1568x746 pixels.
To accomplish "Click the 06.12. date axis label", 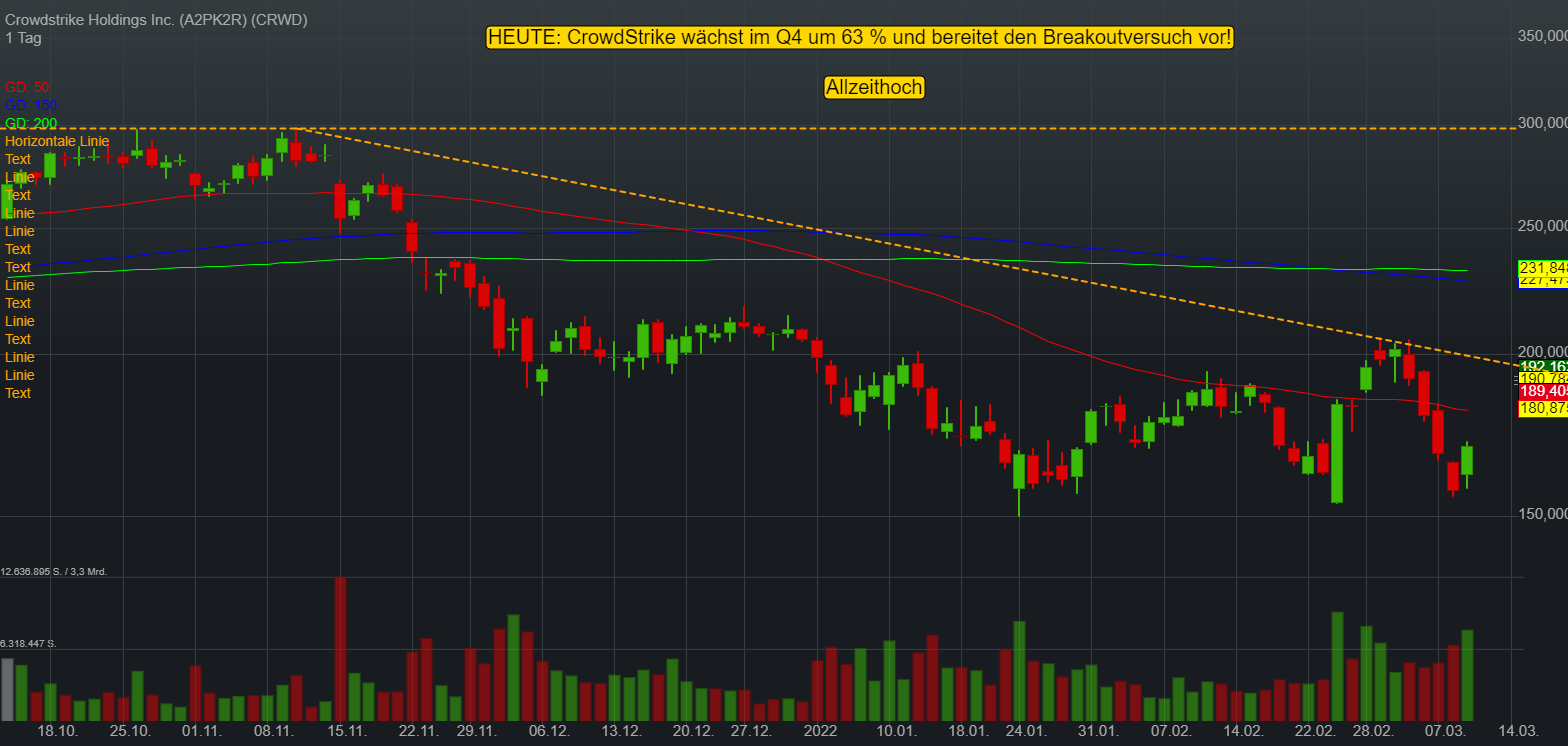I will [549, 732].
